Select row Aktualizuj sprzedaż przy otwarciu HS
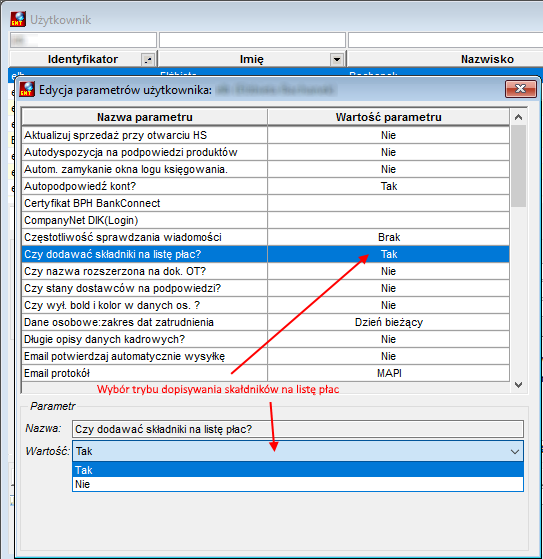The width and height of the screenshot is (543, 559). pyautogui.click(x=265, y=135)
